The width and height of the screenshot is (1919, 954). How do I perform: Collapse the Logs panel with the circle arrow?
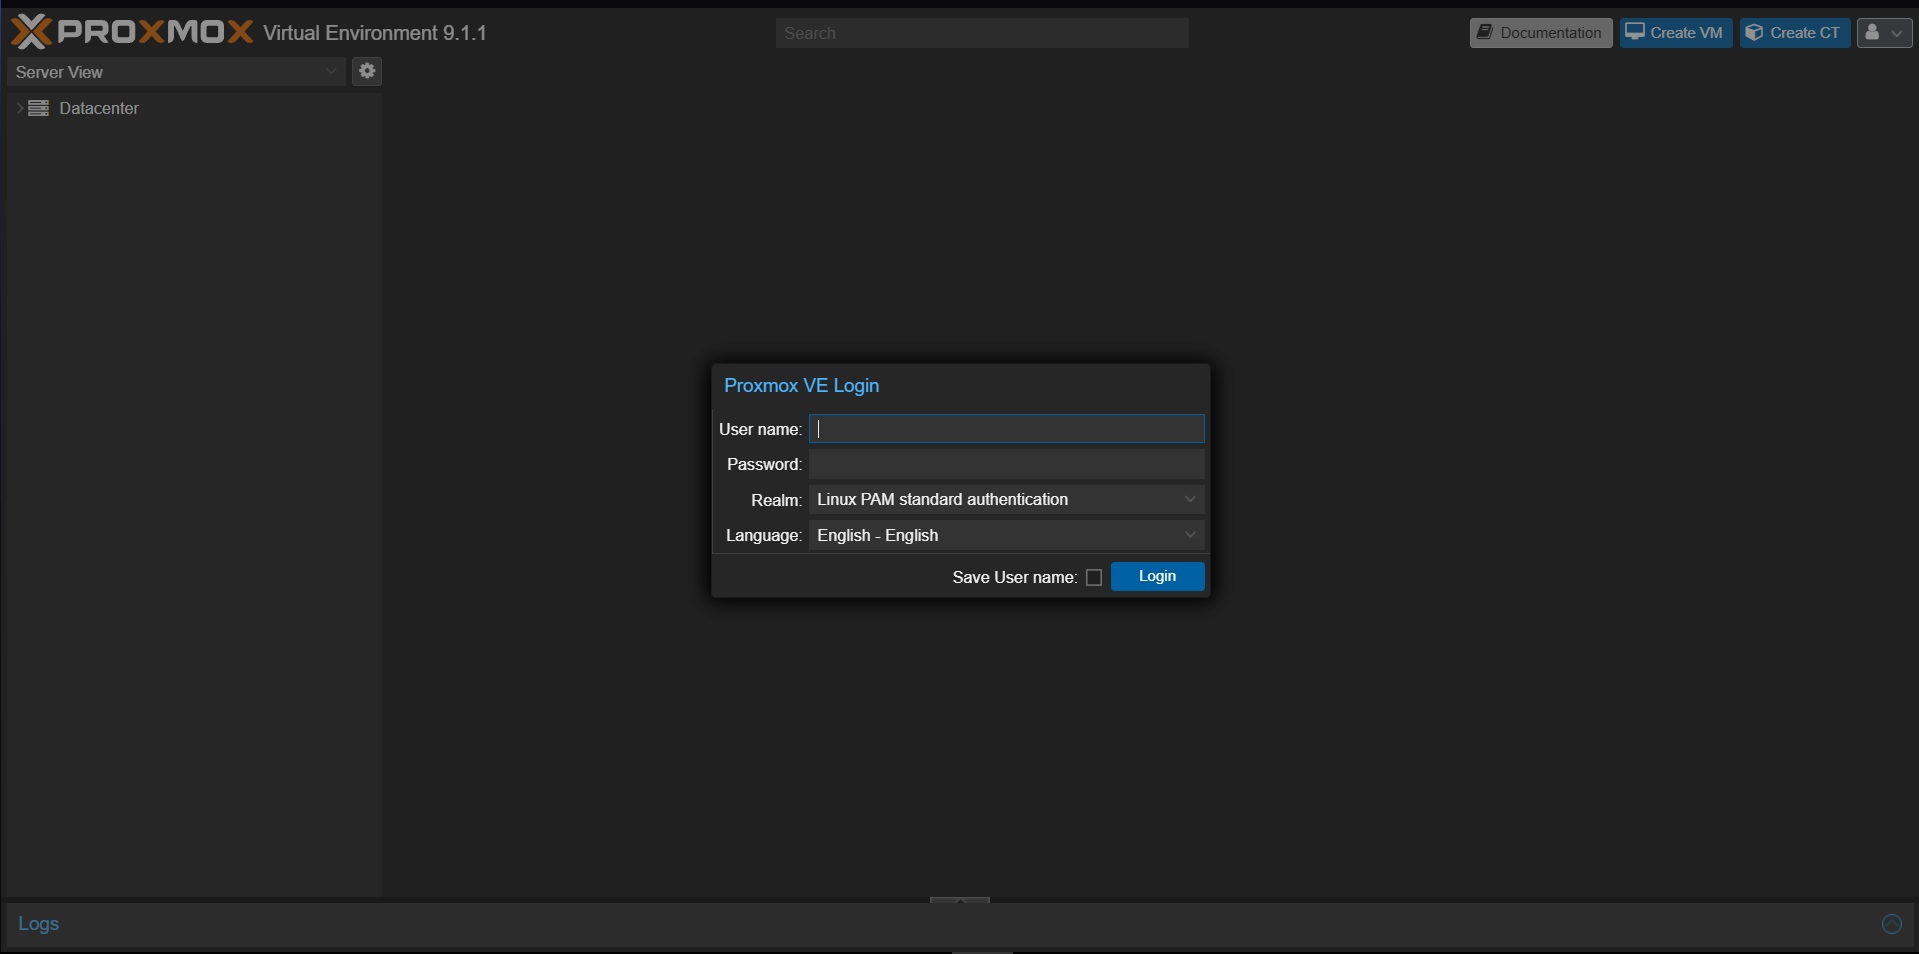click(x=1892, y=924)
